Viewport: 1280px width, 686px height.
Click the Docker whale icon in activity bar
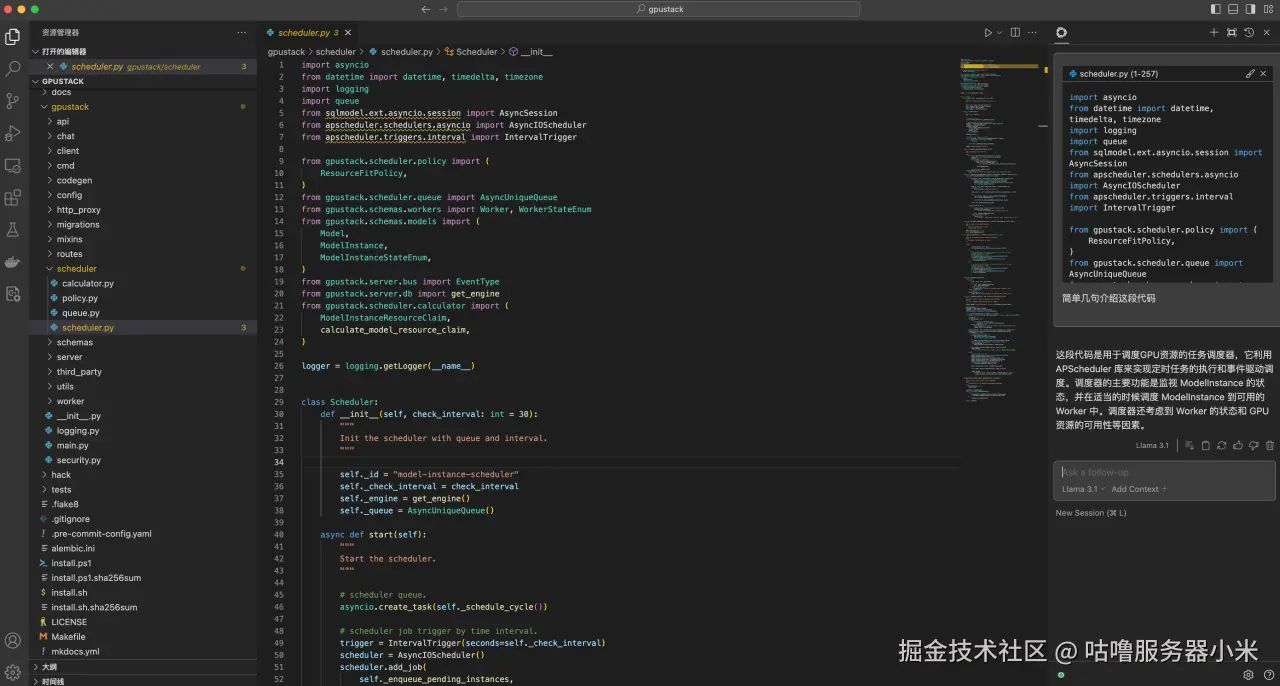pyautogui.click(x=13, y=262)
